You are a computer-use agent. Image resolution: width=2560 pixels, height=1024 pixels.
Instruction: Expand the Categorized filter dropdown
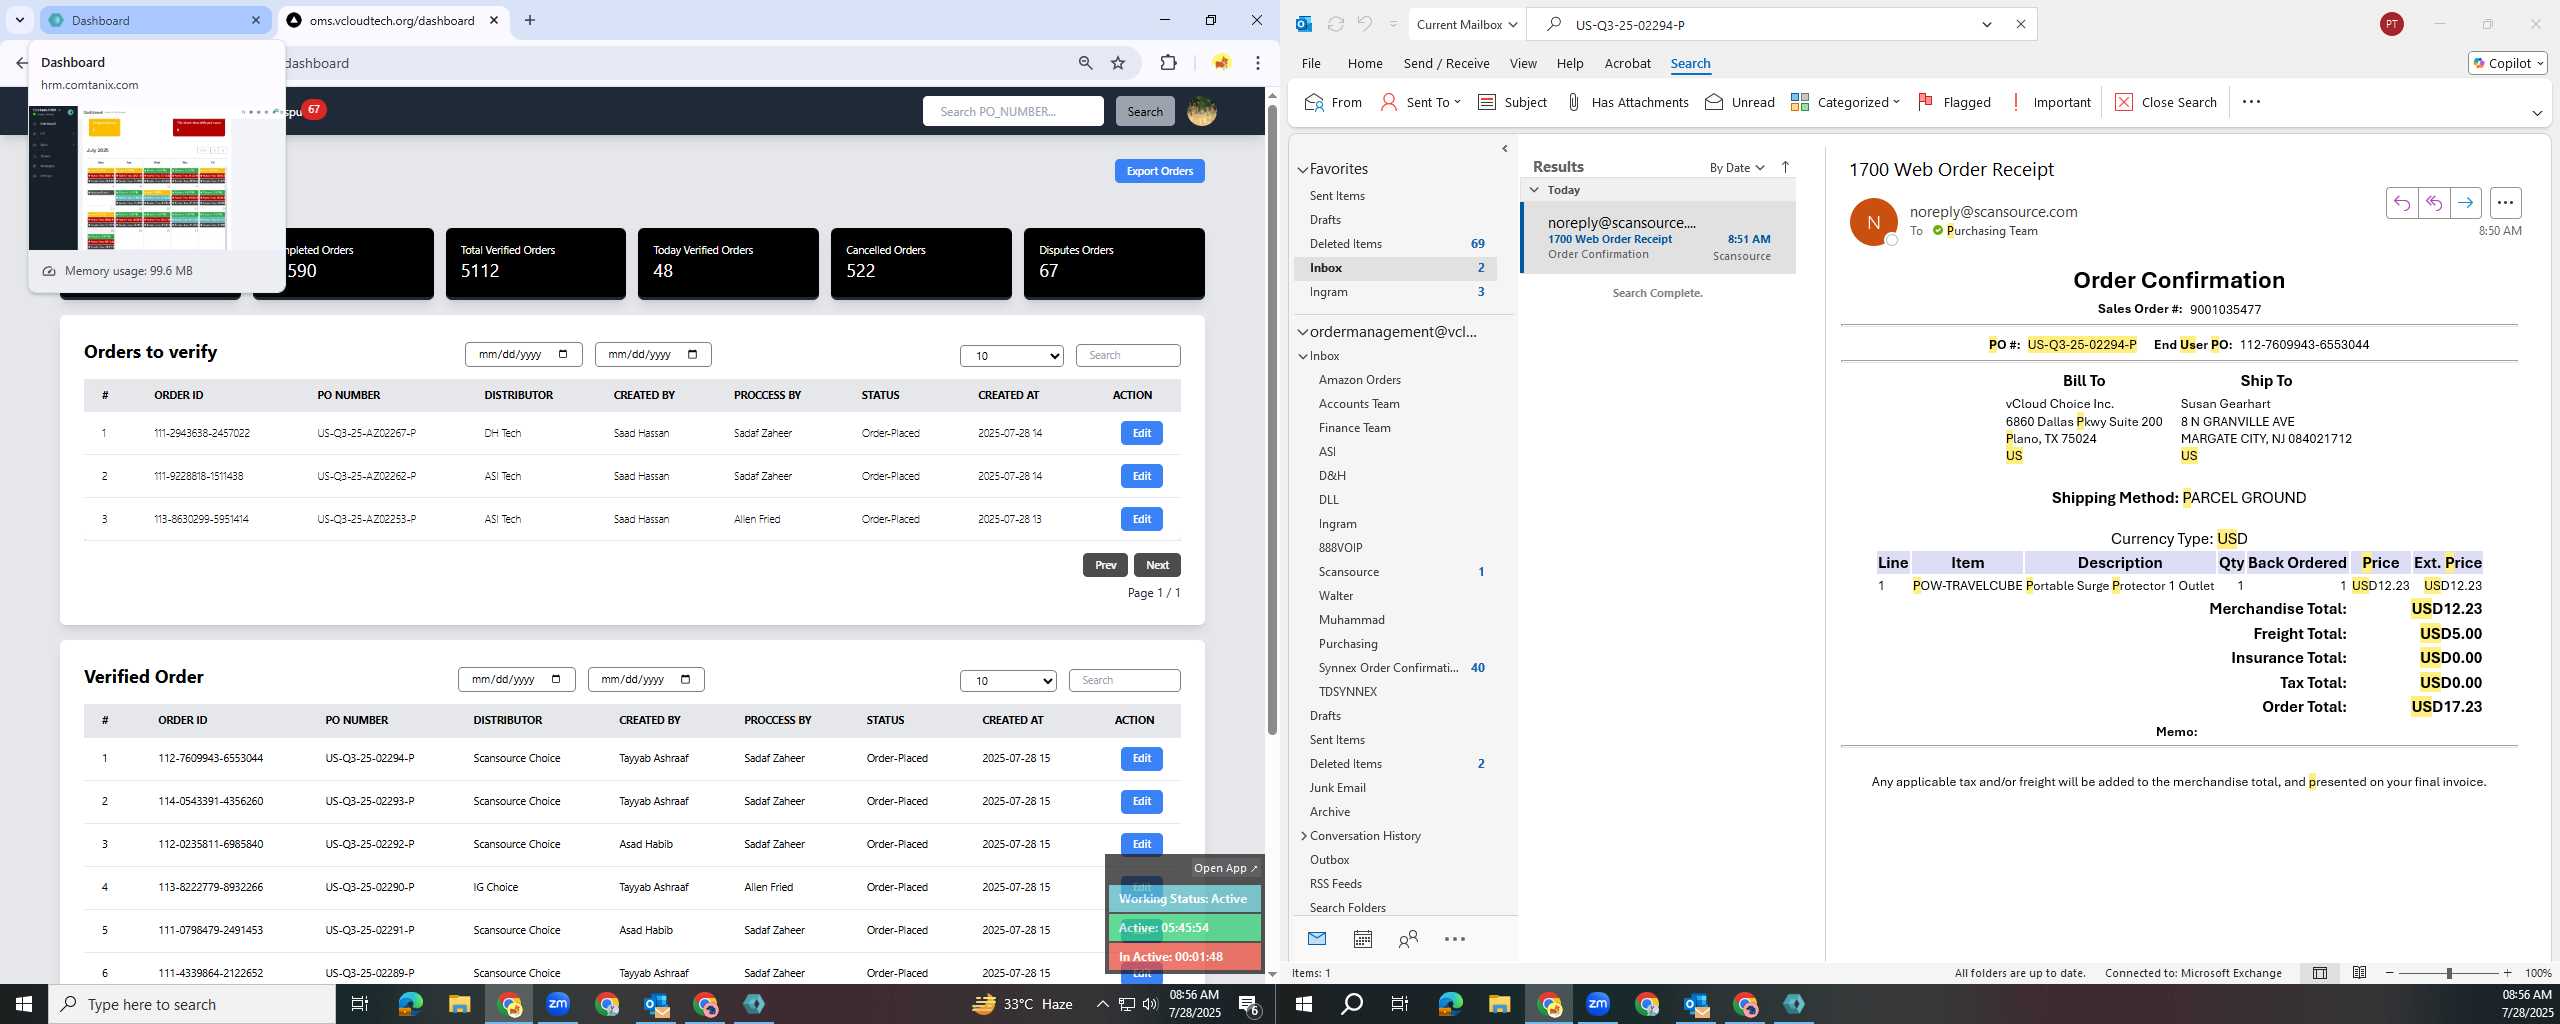[1896, 102]
